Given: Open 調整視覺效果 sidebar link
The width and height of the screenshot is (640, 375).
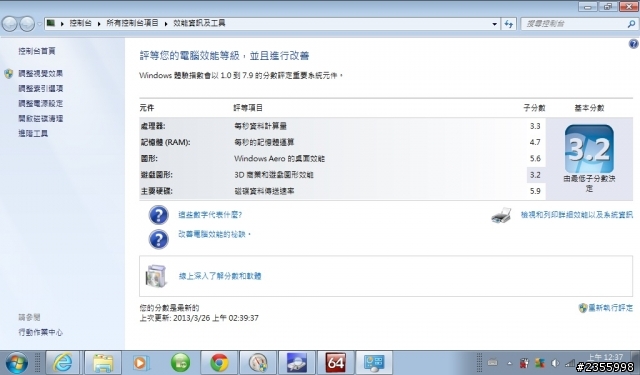Looking at the screenshot, I should click(40, 73).
